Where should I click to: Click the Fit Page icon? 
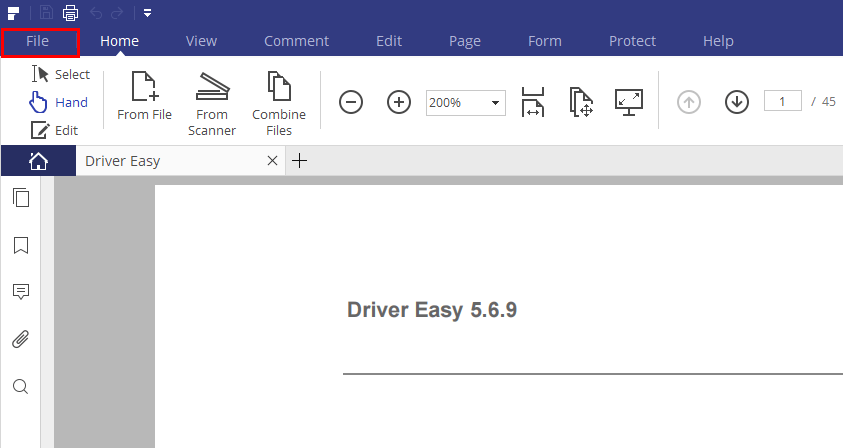[x=581, y=102]
